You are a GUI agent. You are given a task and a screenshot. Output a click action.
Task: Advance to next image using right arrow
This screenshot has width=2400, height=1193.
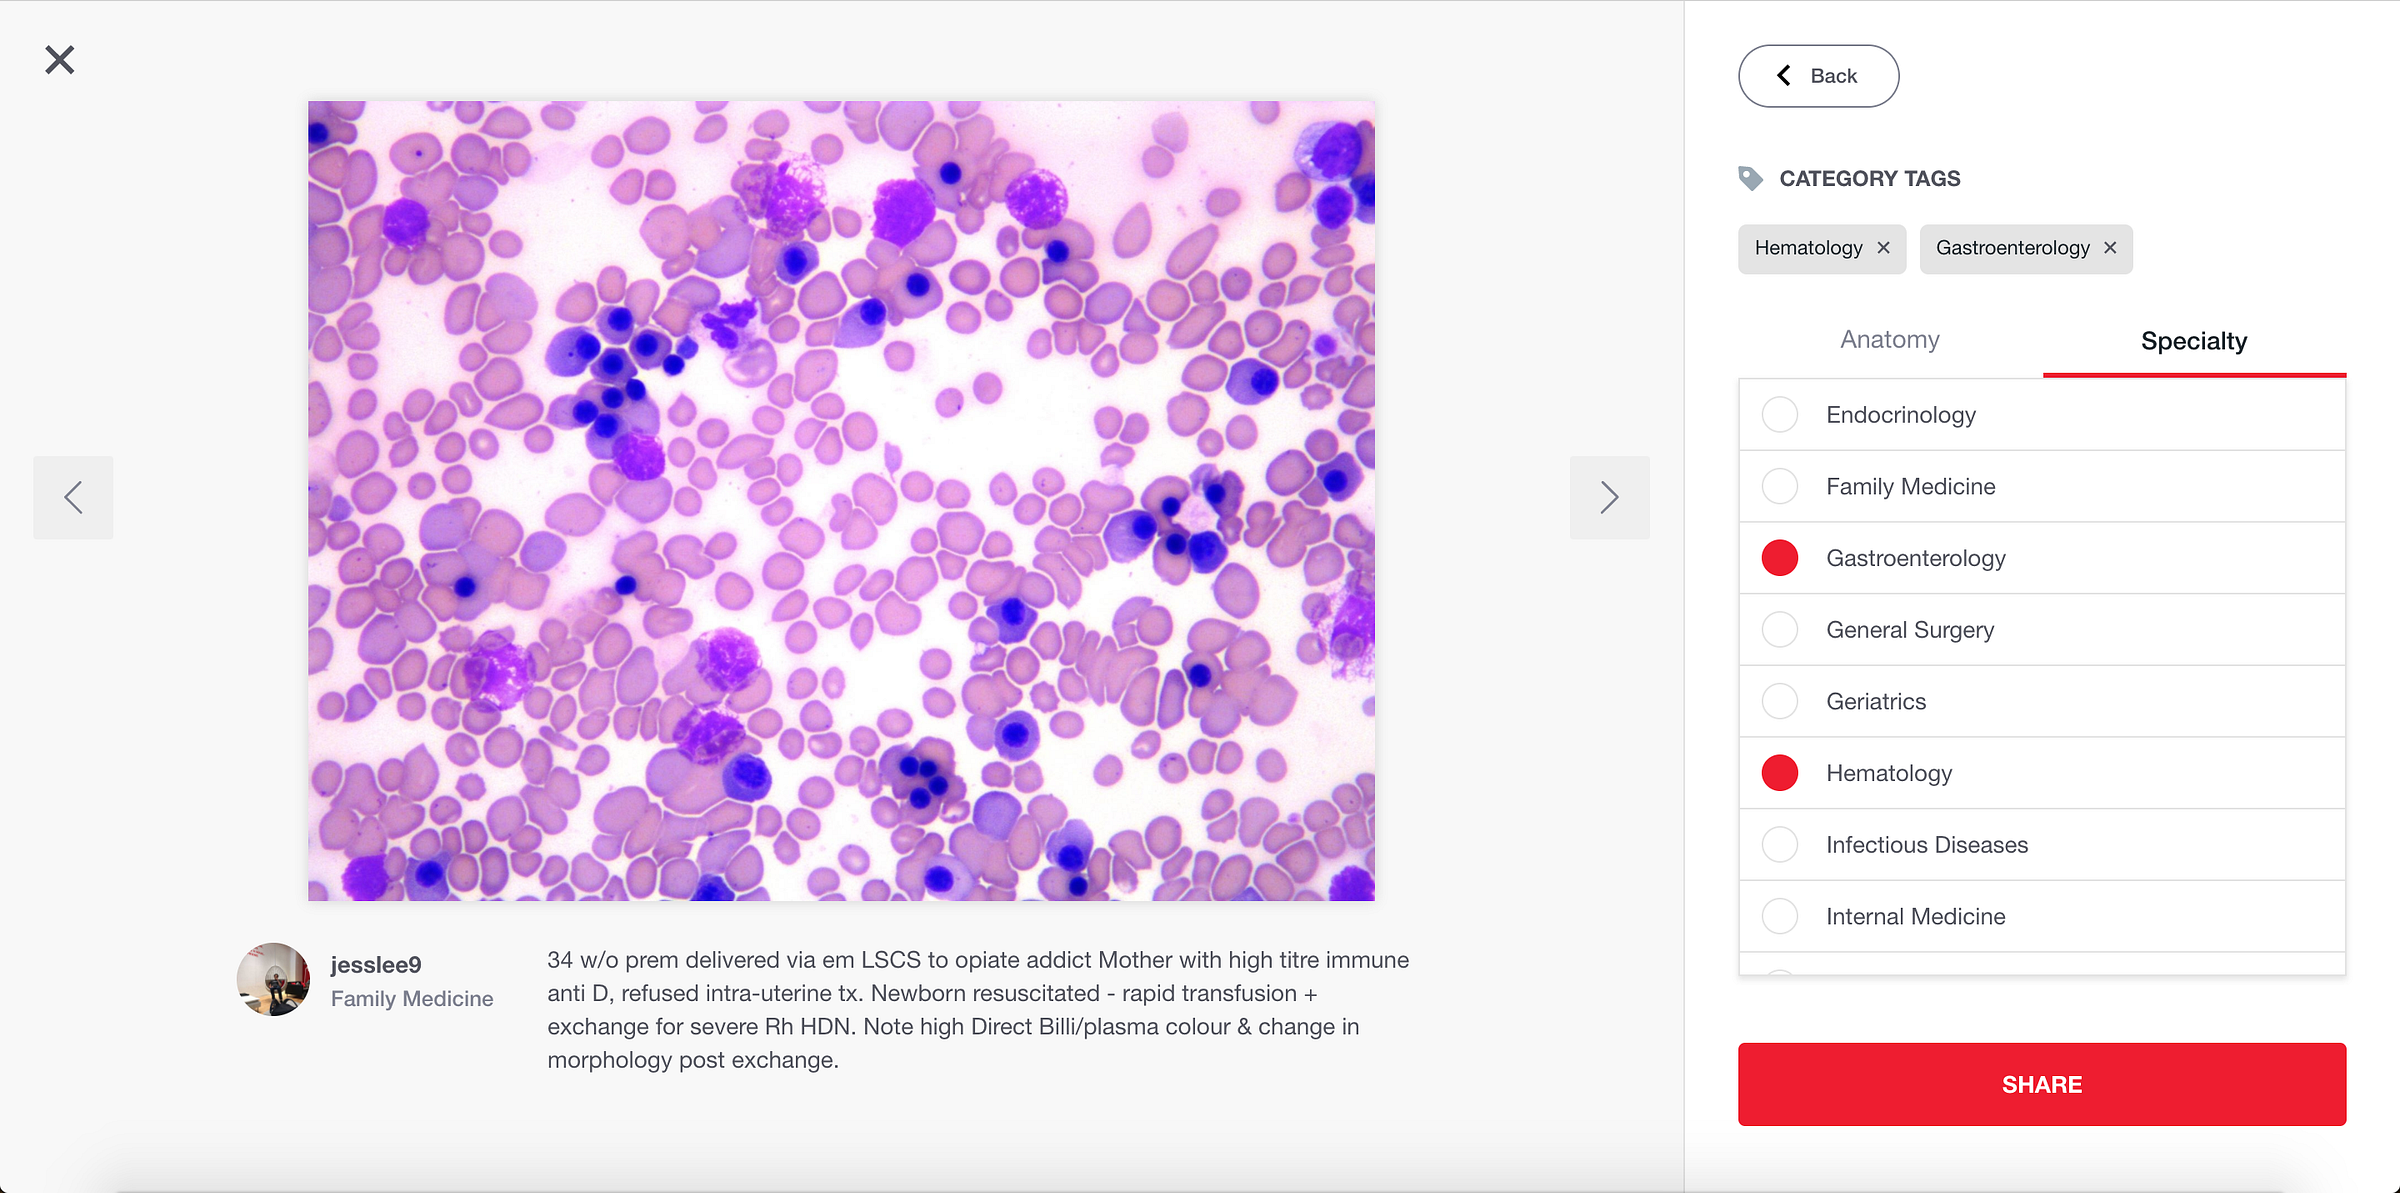pyautogui.click(x=1609, y=497)
